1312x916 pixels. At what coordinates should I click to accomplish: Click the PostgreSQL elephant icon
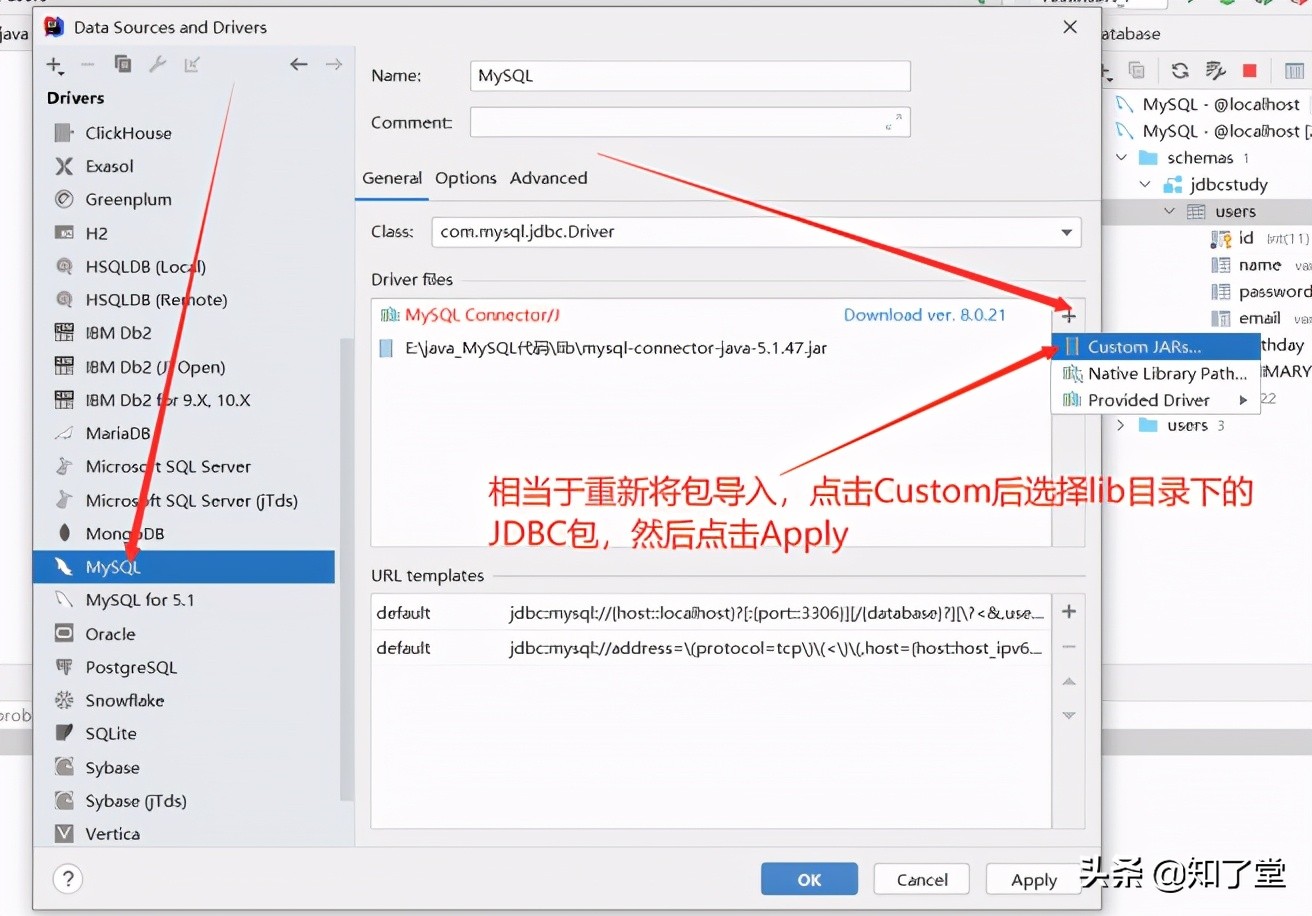[64, 667]
